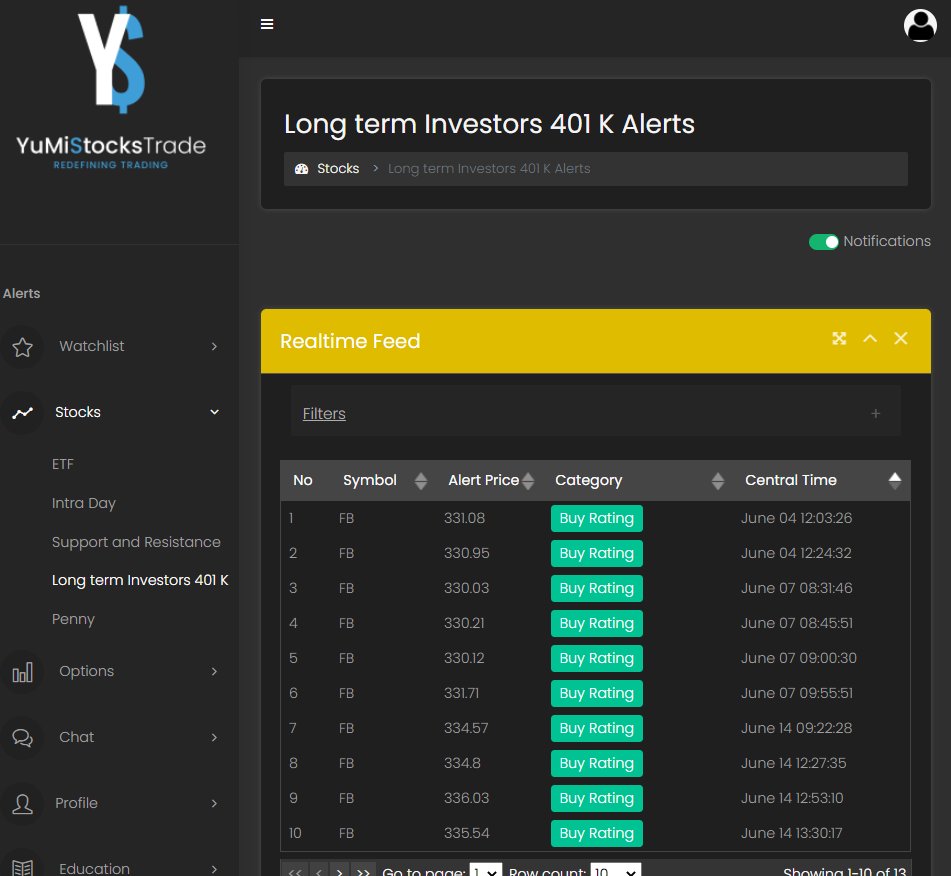Select alert price 330.12
Screen dimensions: 951x876
point(465,658)
